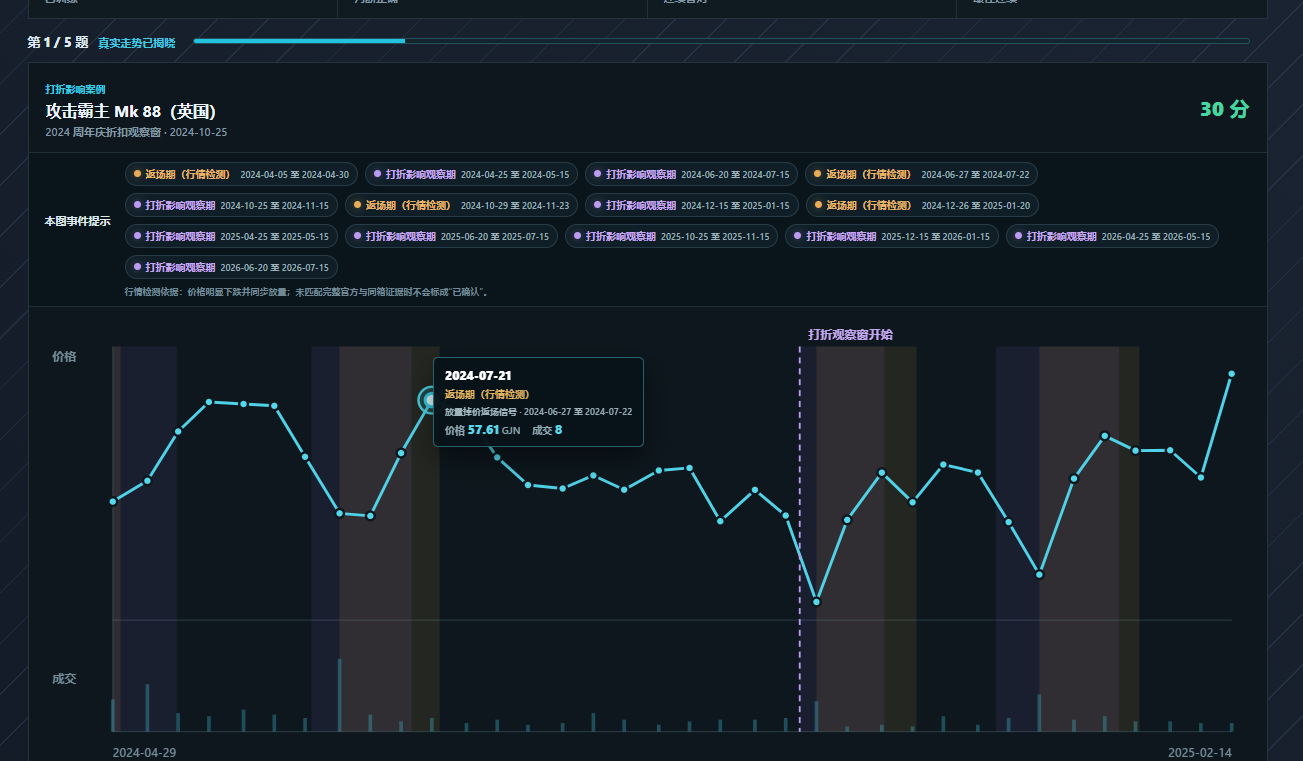The width and height of the screenshot is (1303, 761).
Task: Click the '2025-02-14' end date label
Action: 1200,752
